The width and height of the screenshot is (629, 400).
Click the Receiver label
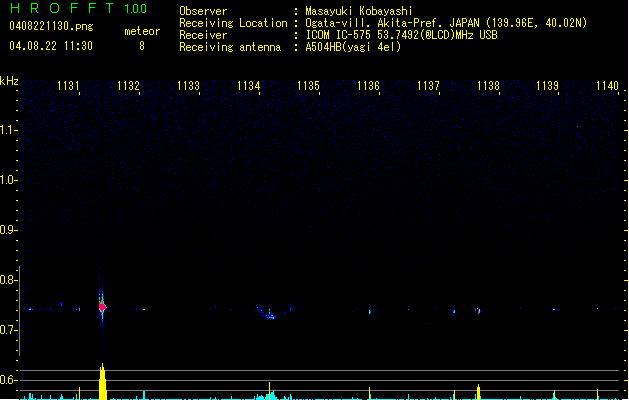(203, 35)
